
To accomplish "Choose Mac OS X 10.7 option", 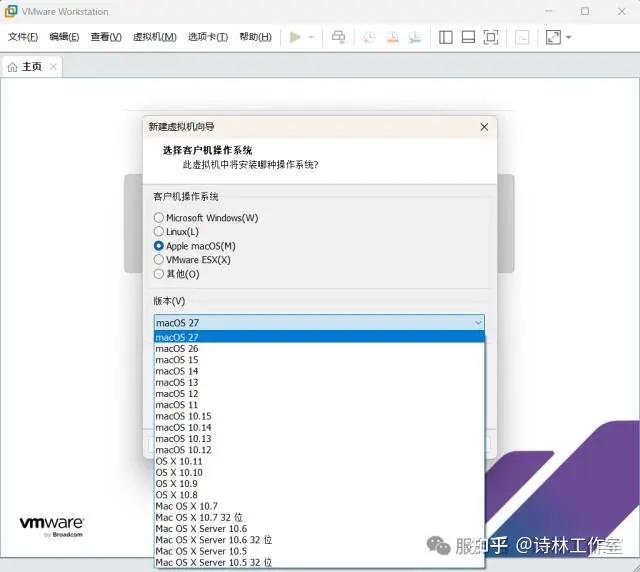I will (x=319, y=506).
